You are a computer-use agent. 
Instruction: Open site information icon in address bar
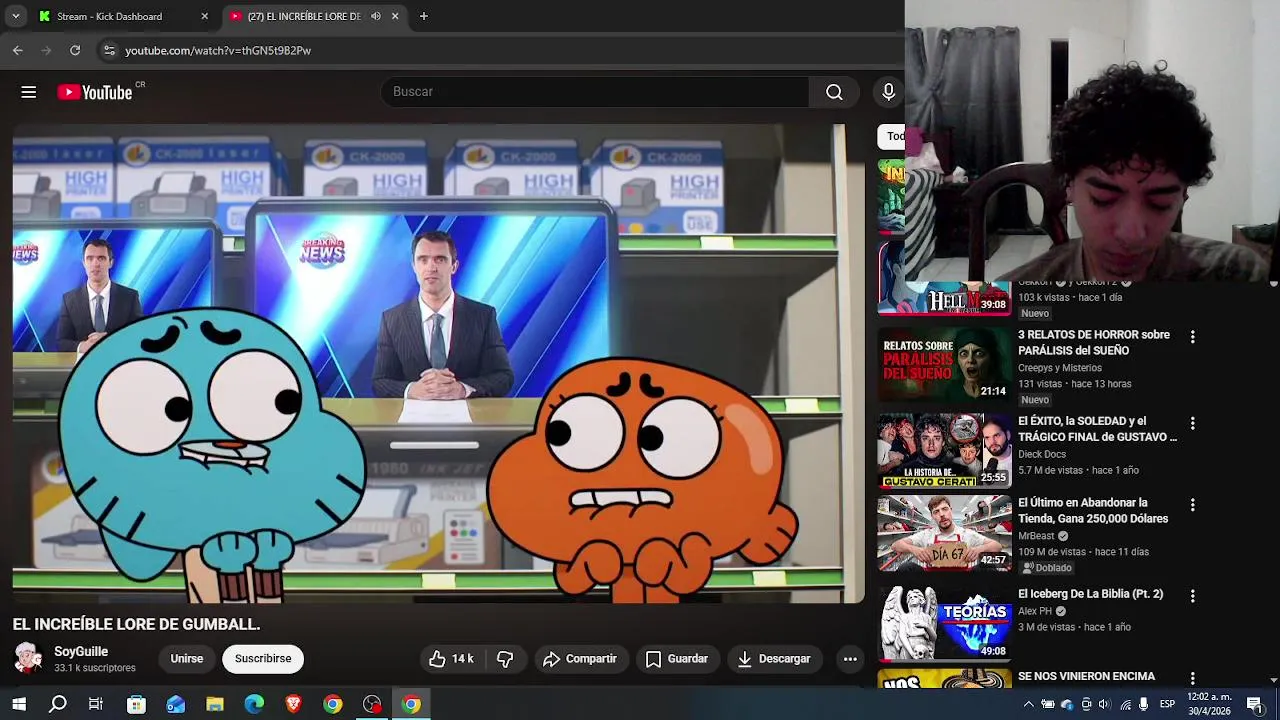pyautogui.click(x=109, y=50)
